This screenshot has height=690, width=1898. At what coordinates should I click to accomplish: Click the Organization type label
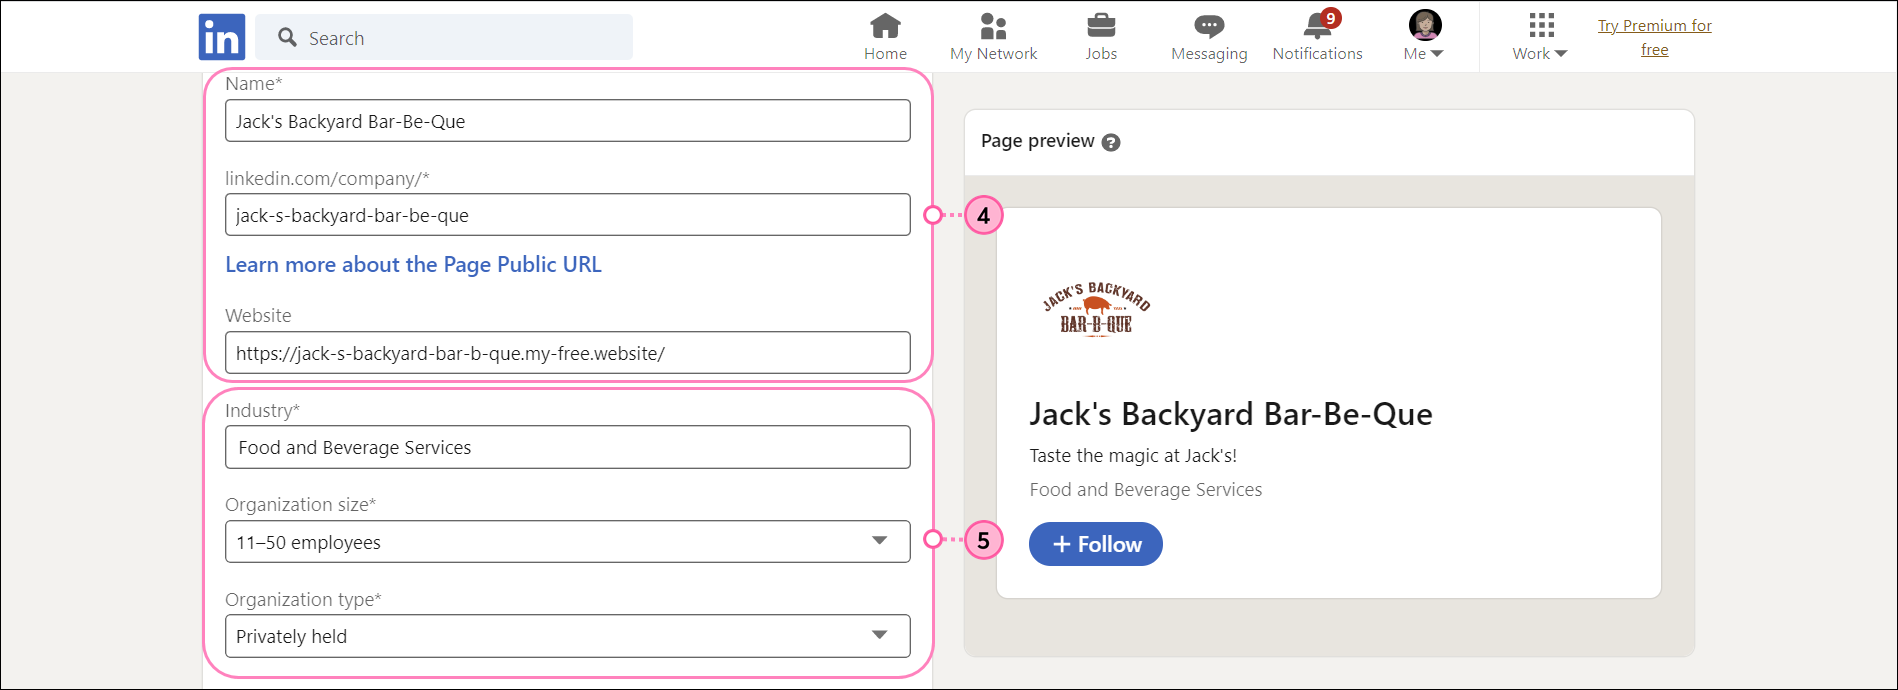303,600
